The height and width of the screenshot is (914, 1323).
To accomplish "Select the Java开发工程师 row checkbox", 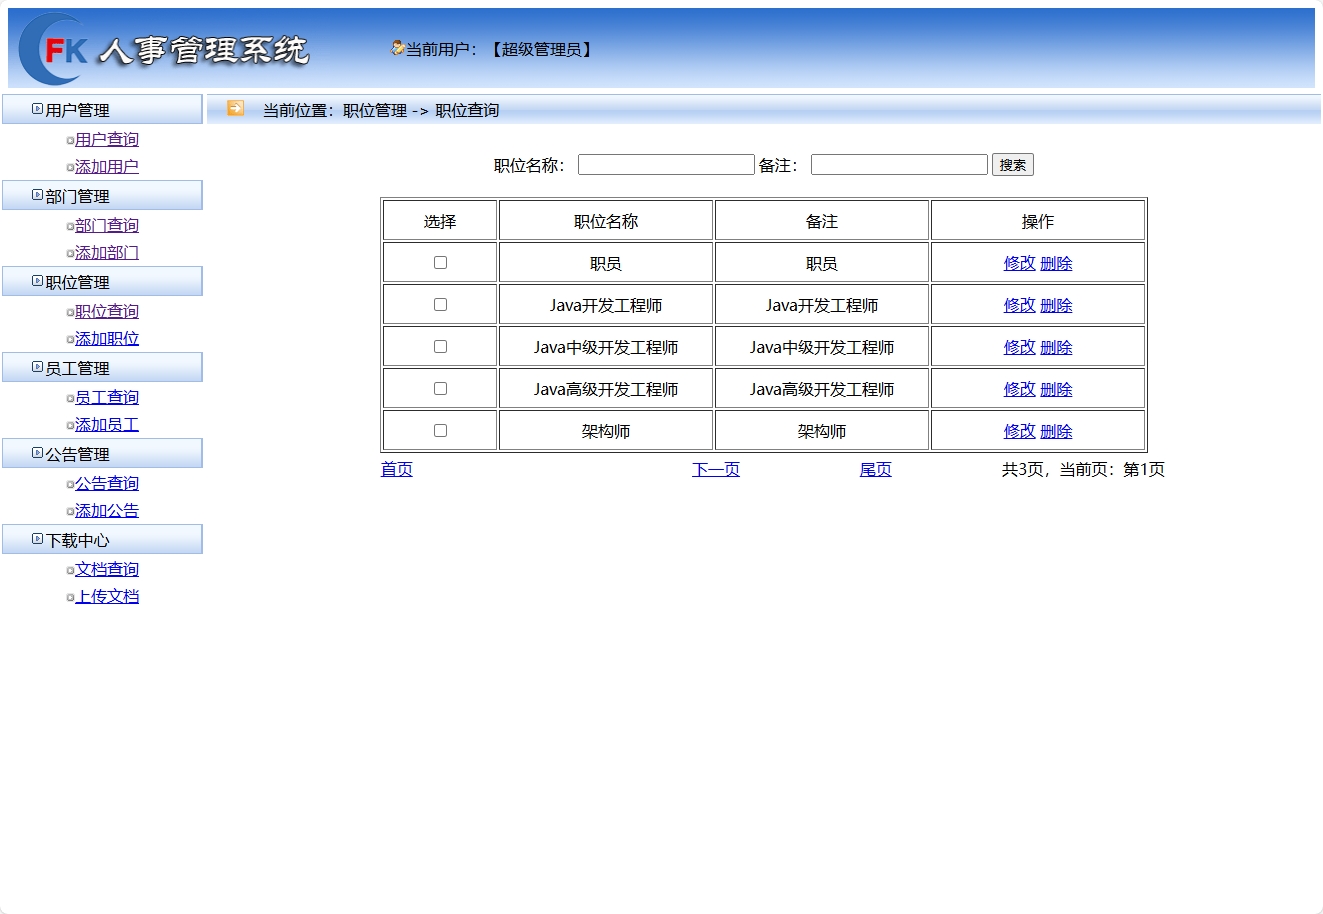I will [440, 305].
